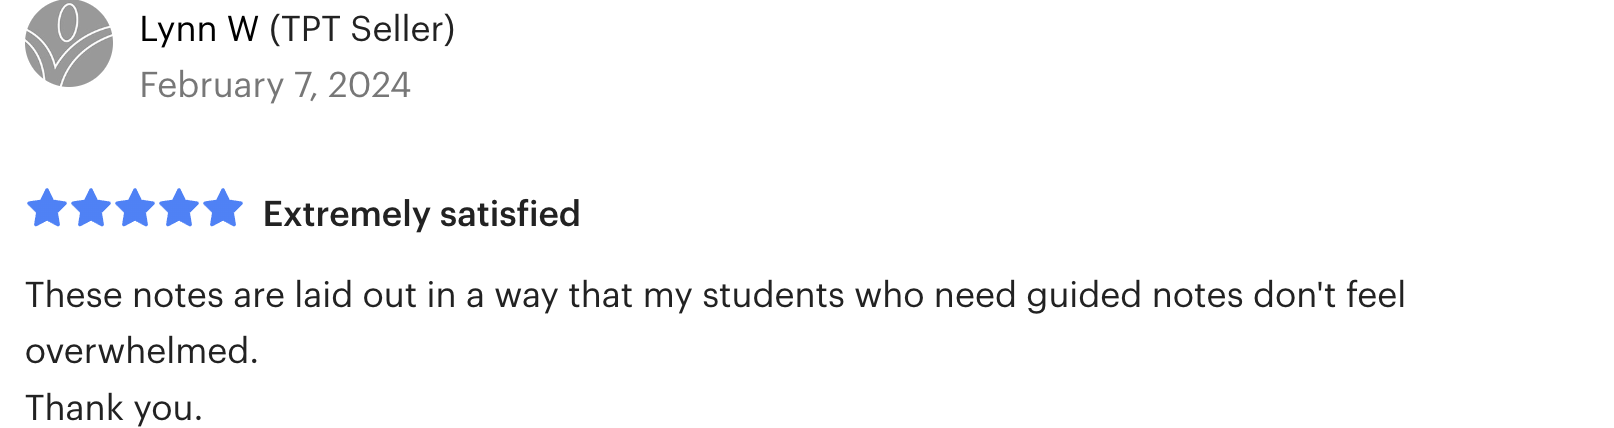The image size is (1614, 428).
Task: Click Lynn W's gray profile avatar
Action: [68, 44]
